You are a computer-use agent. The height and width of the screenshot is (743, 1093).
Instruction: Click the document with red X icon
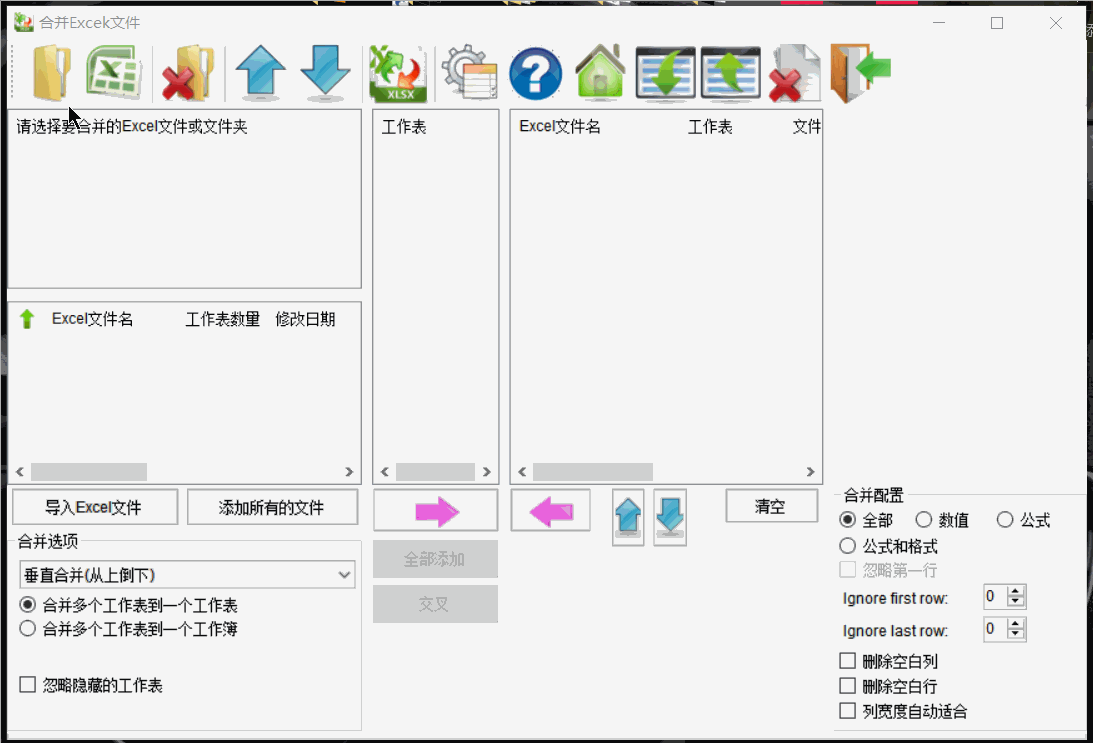(x=795, y=74)
